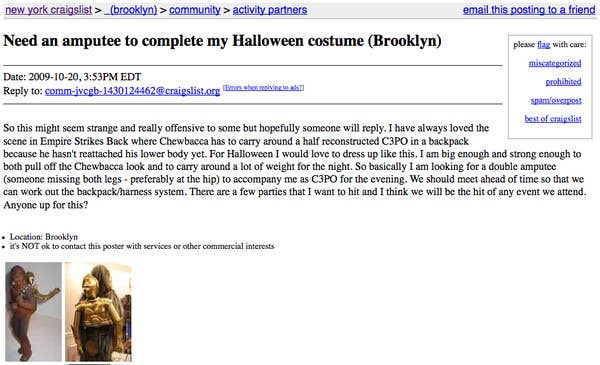Open Errors when replying to ads link
This screenshot has height=365, width=600.
[x=264, y=88]
